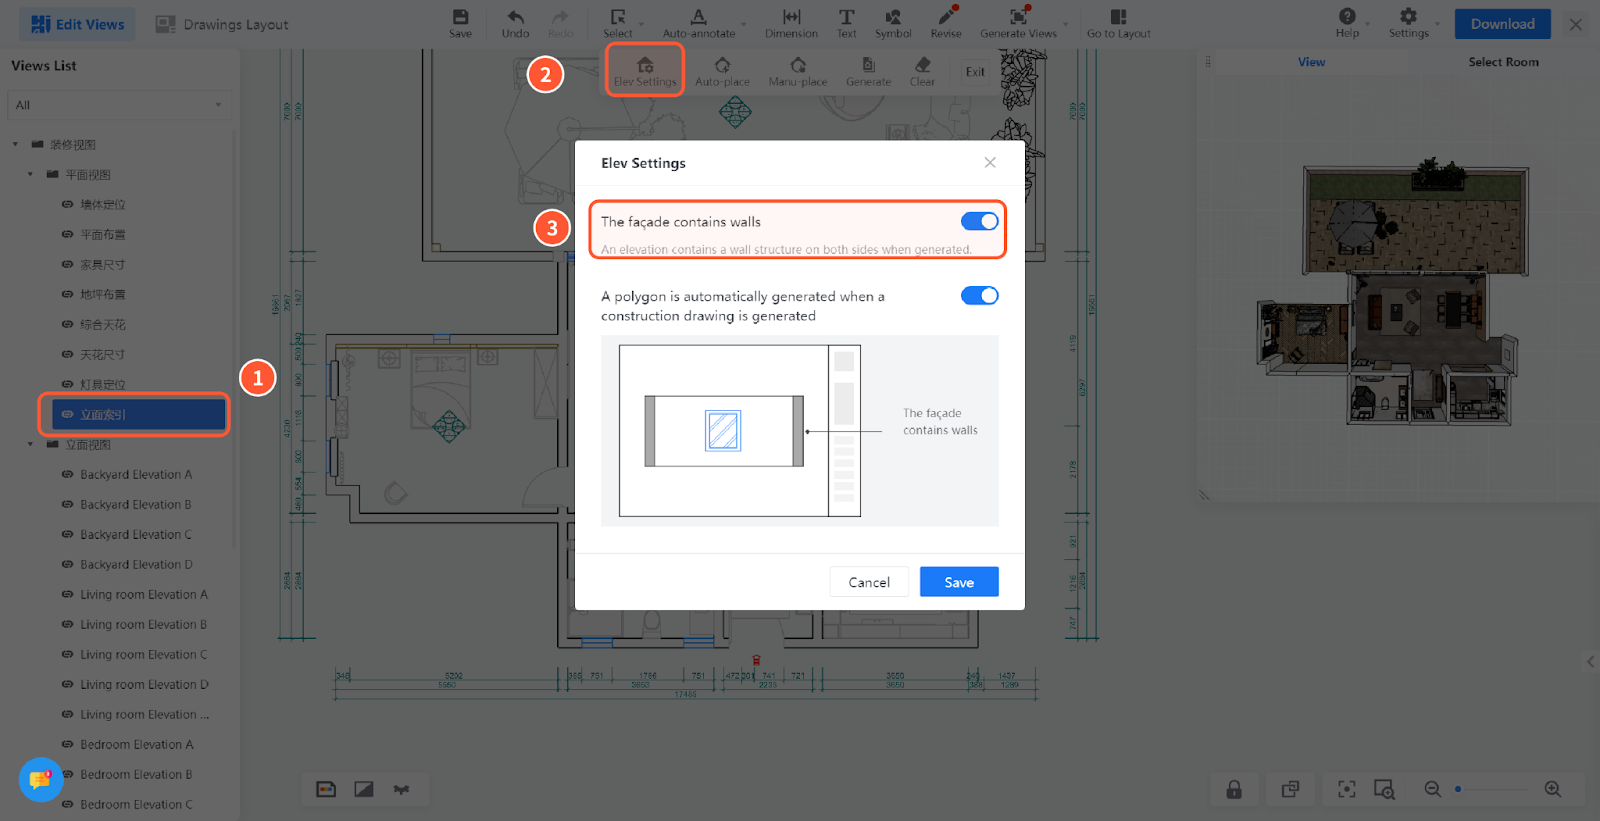Open the 'All' views filter dropdown
Screen dimensions: 1600x821
tap(118, 105)
